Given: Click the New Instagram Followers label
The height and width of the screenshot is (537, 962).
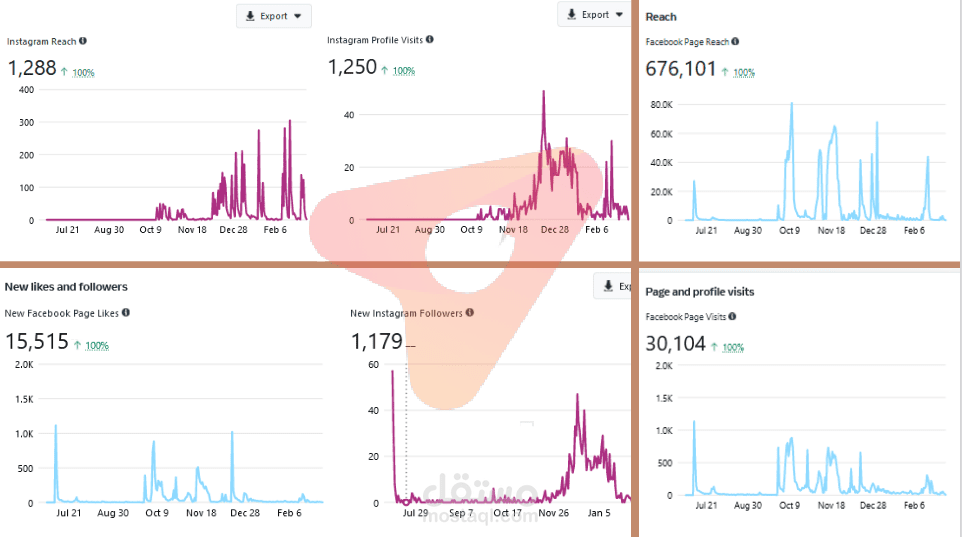Looking at the screenshot, I should 406,313.
